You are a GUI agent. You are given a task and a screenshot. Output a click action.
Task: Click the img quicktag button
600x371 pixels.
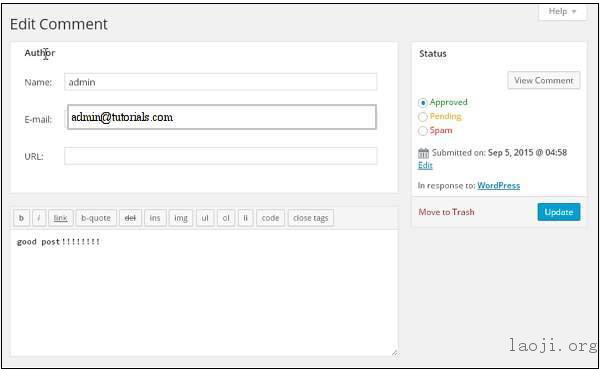click(x=181, y=218)
